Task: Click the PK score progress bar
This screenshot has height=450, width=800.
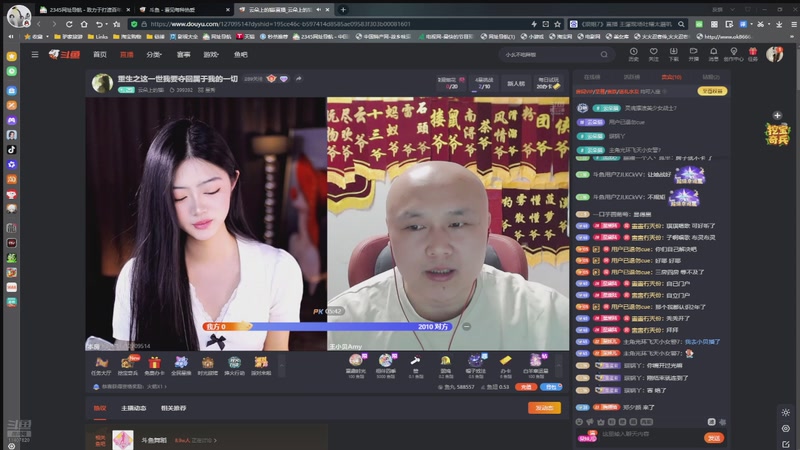Action: click(327, 327)
